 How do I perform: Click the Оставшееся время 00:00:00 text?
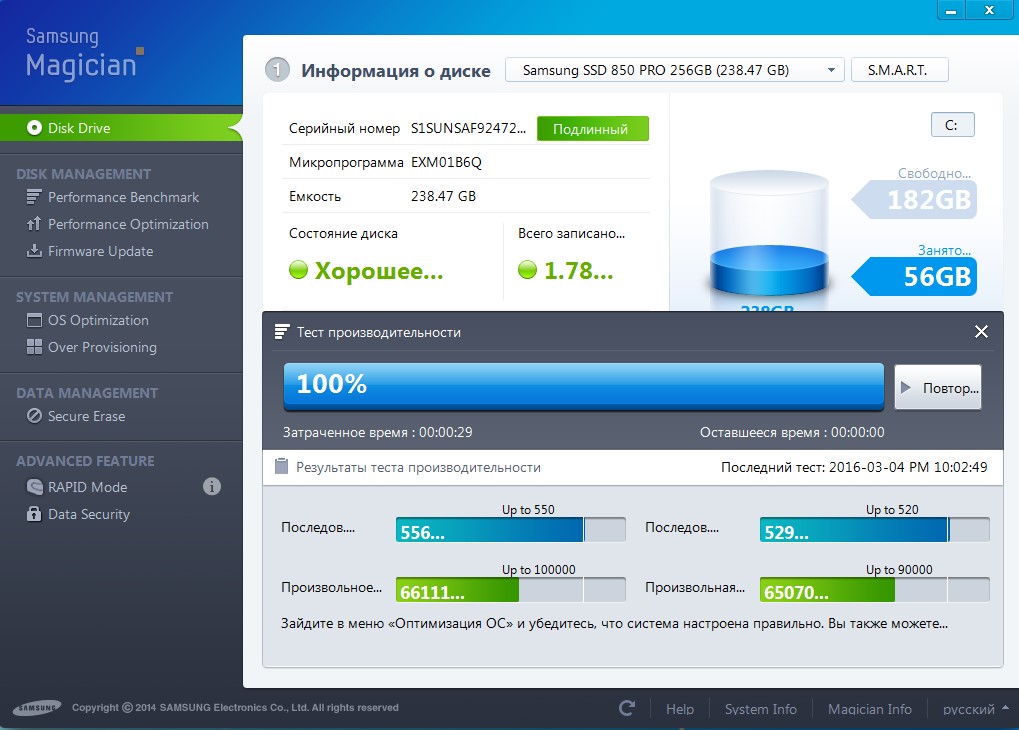(x=792, y=432)
